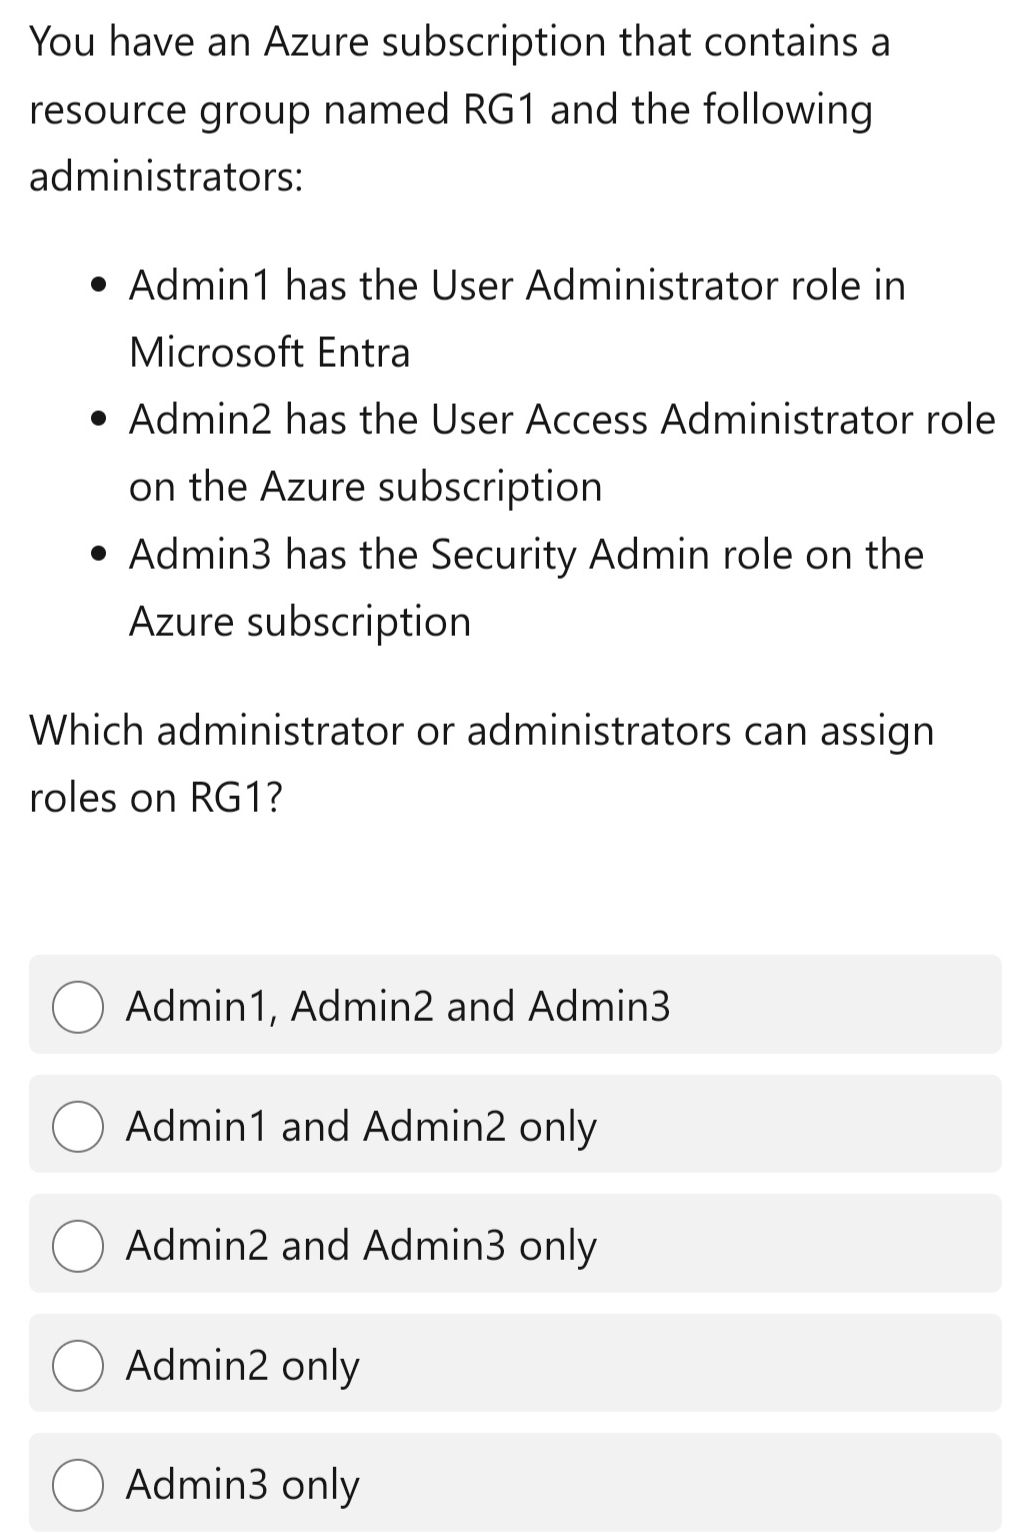Select the radio button for Admin2 only
The width and height of the screenshot is (1034, 1533).
click(x=76, y=1366)
